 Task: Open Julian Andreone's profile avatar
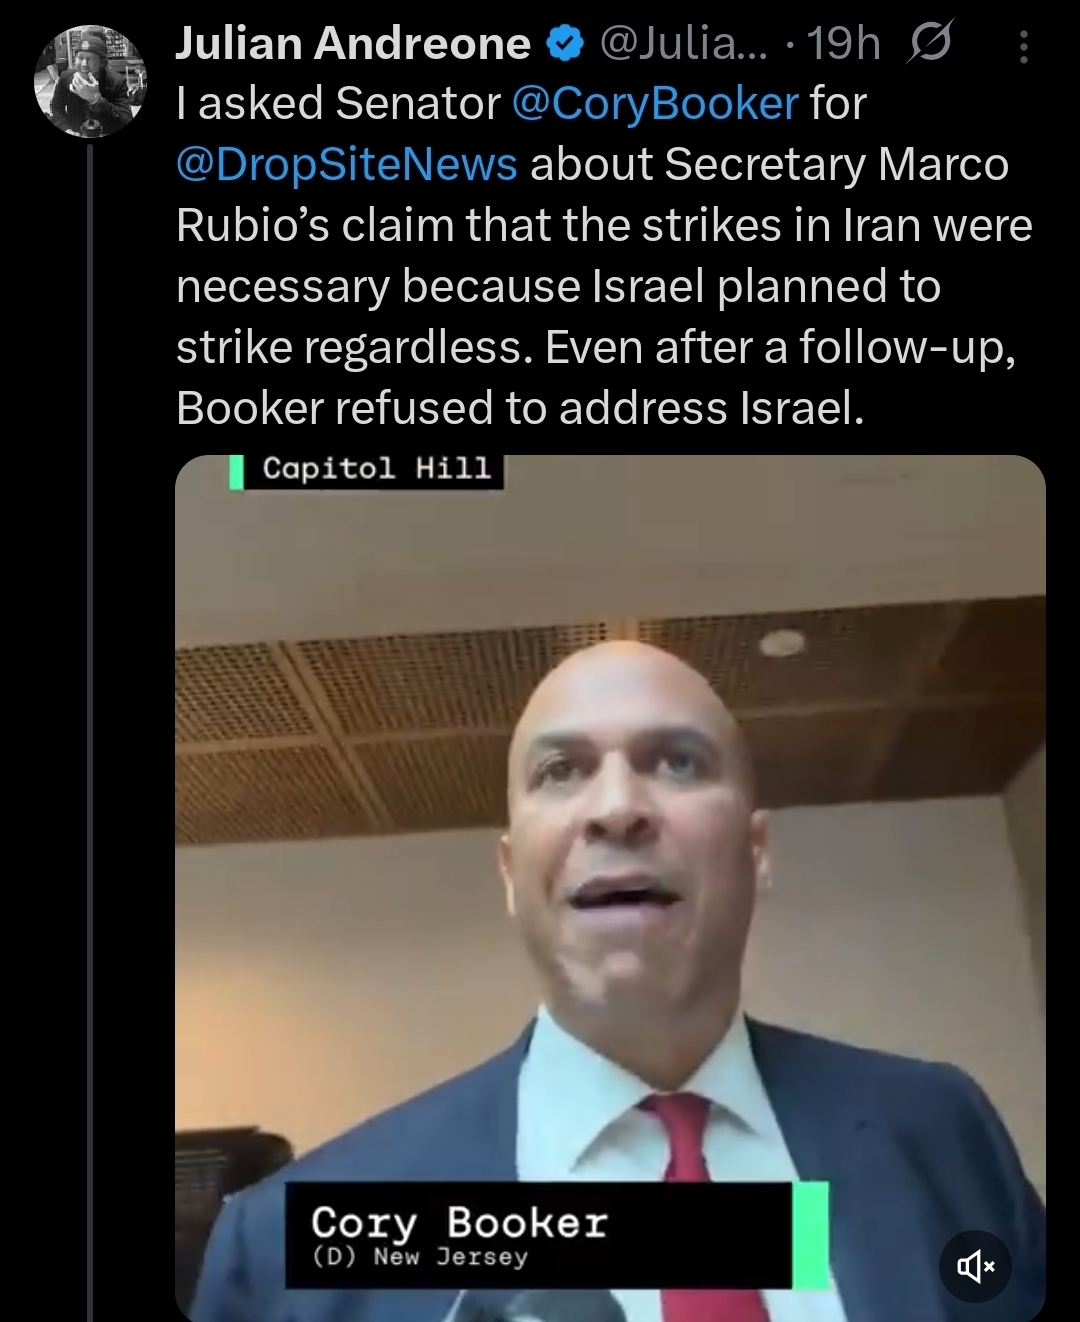[90, 82]
